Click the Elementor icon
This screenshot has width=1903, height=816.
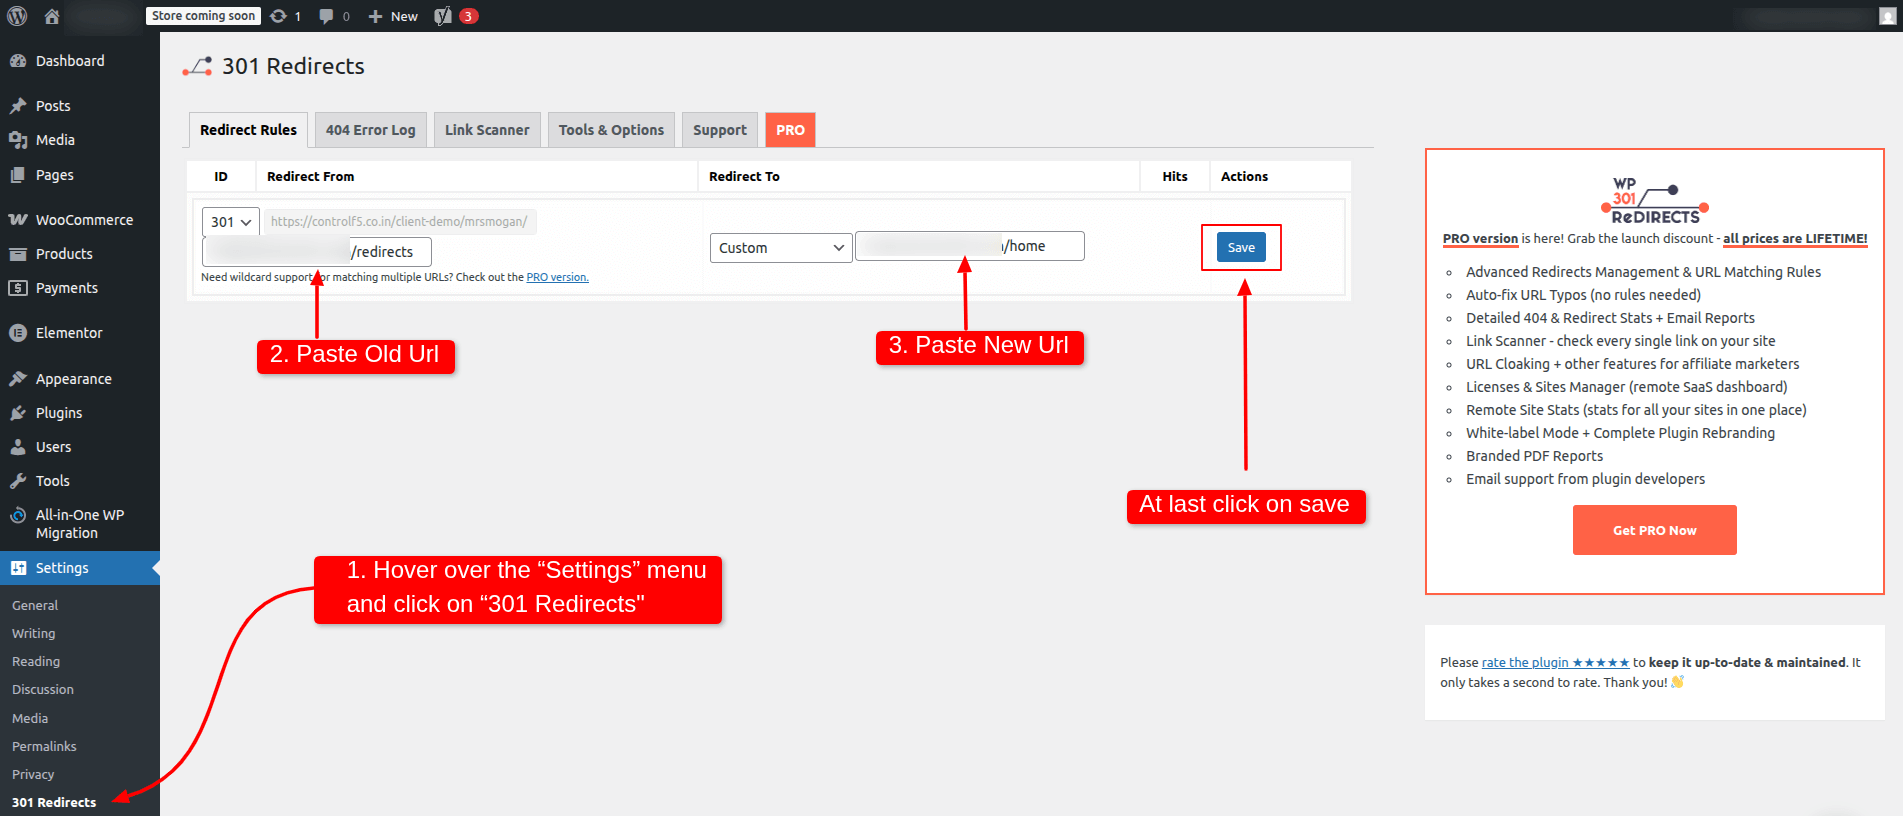click(18, 333)
